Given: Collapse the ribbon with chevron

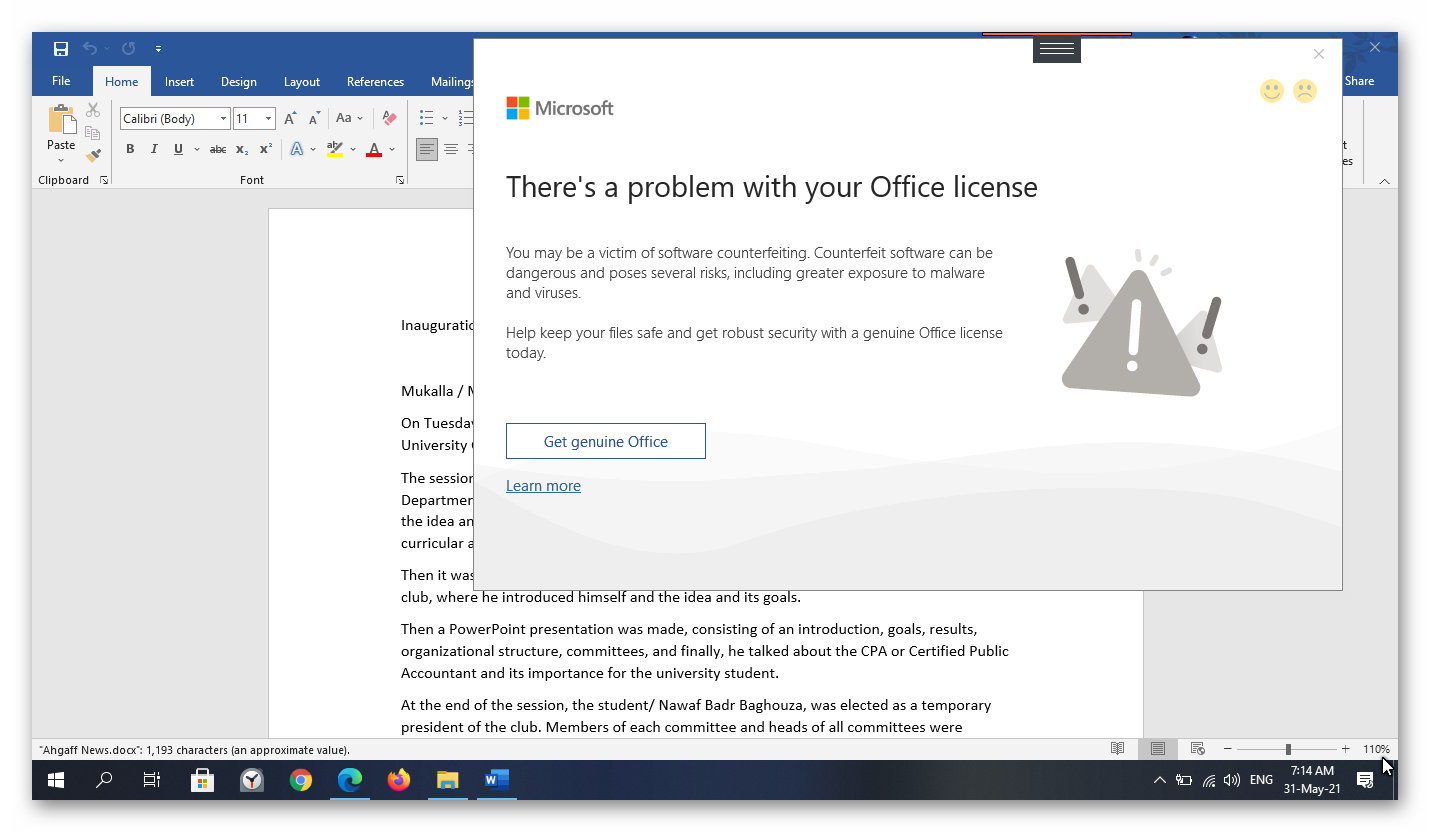Looking at the screenshot, I should (1384, 181).
